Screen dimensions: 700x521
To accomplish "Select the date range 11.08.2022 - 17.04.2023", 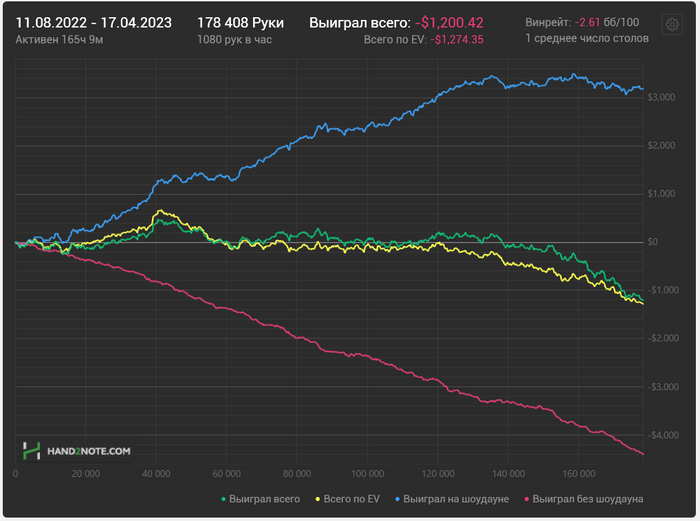I will 94,23.
